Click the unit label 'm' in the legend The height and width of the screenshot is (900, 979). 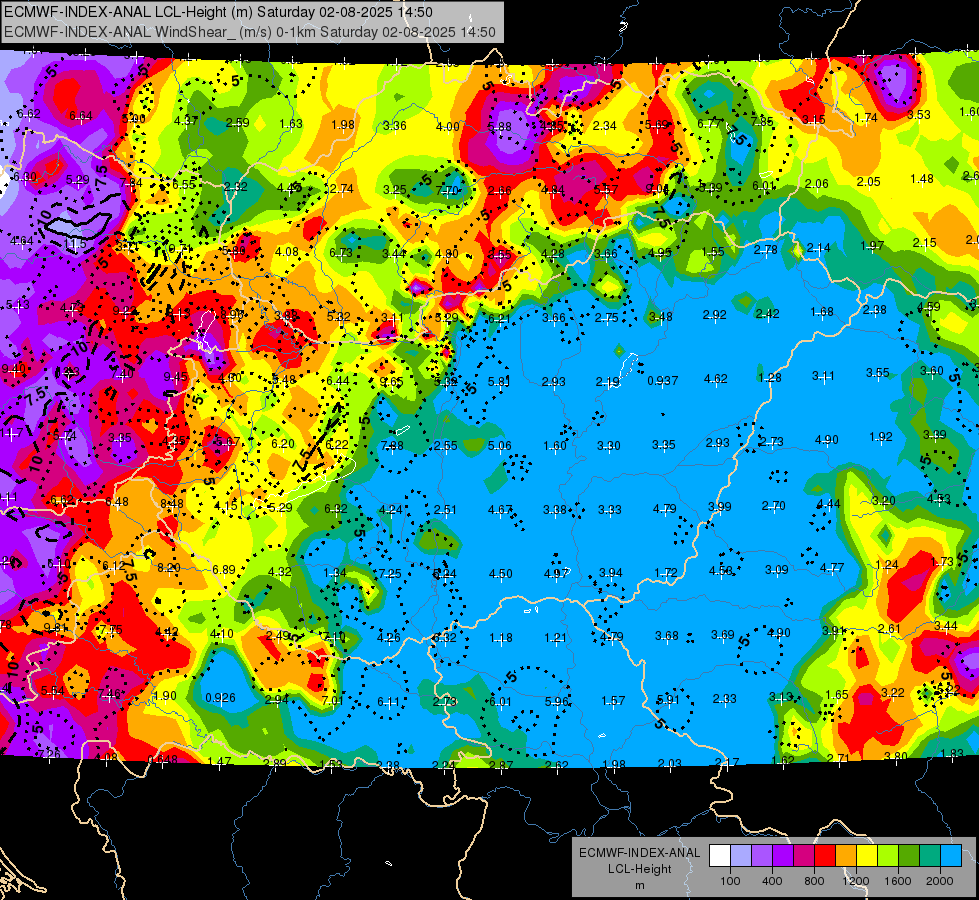640,886
